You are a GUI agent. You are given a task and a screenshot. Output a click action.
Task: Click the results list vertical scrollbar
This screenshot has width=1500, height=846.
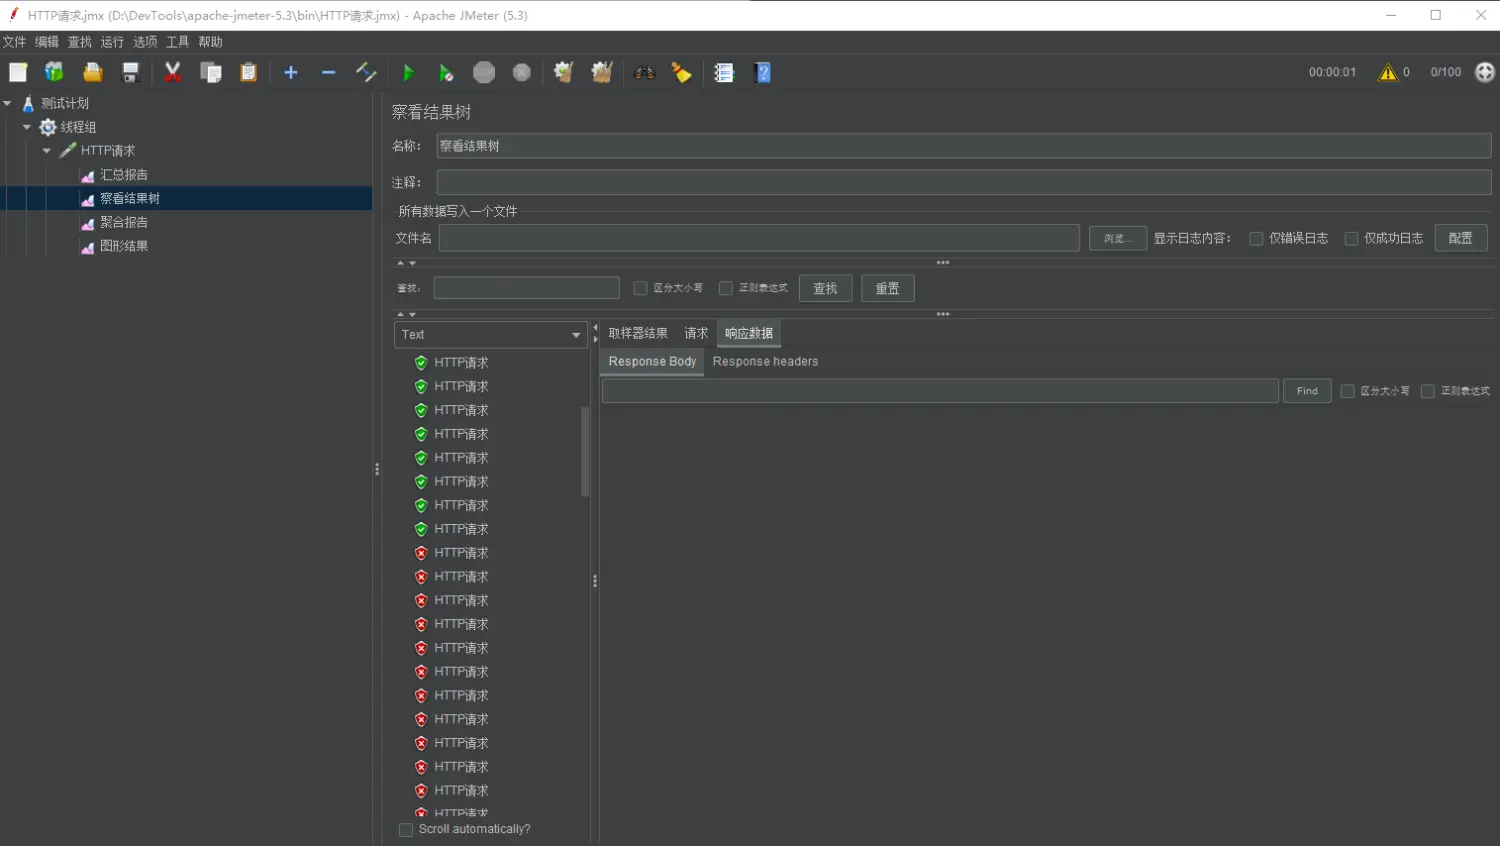[585, 450]
